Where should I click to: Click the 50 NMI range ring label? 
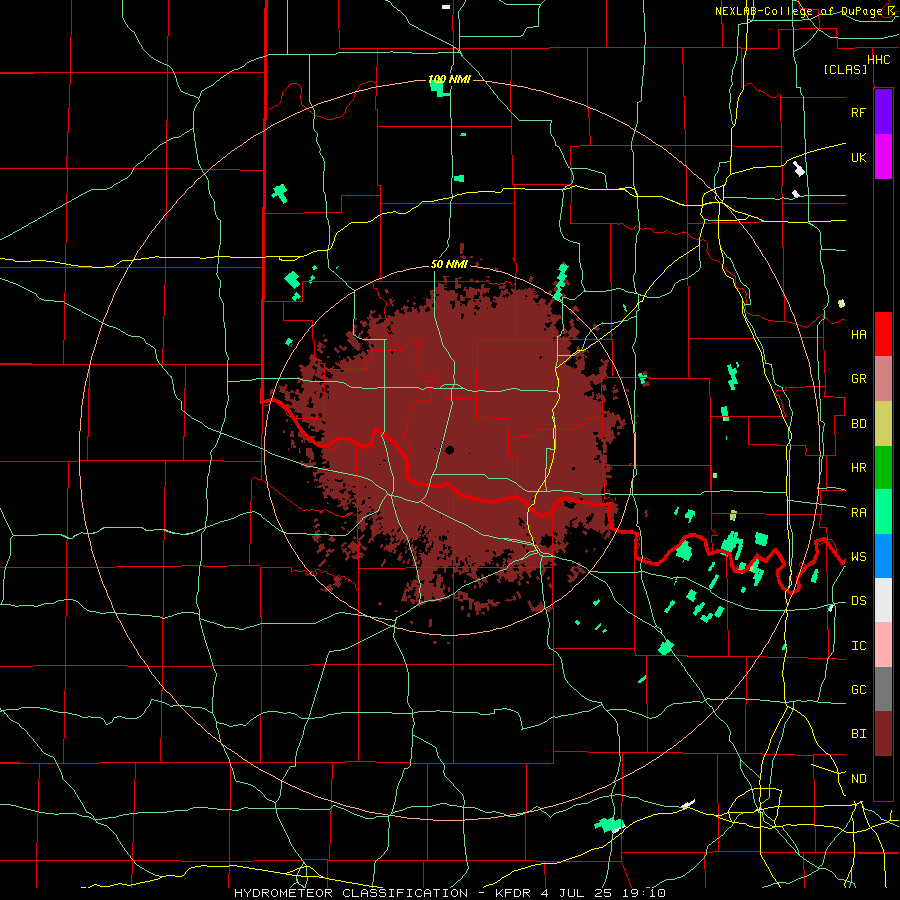[x=449, y=264]
